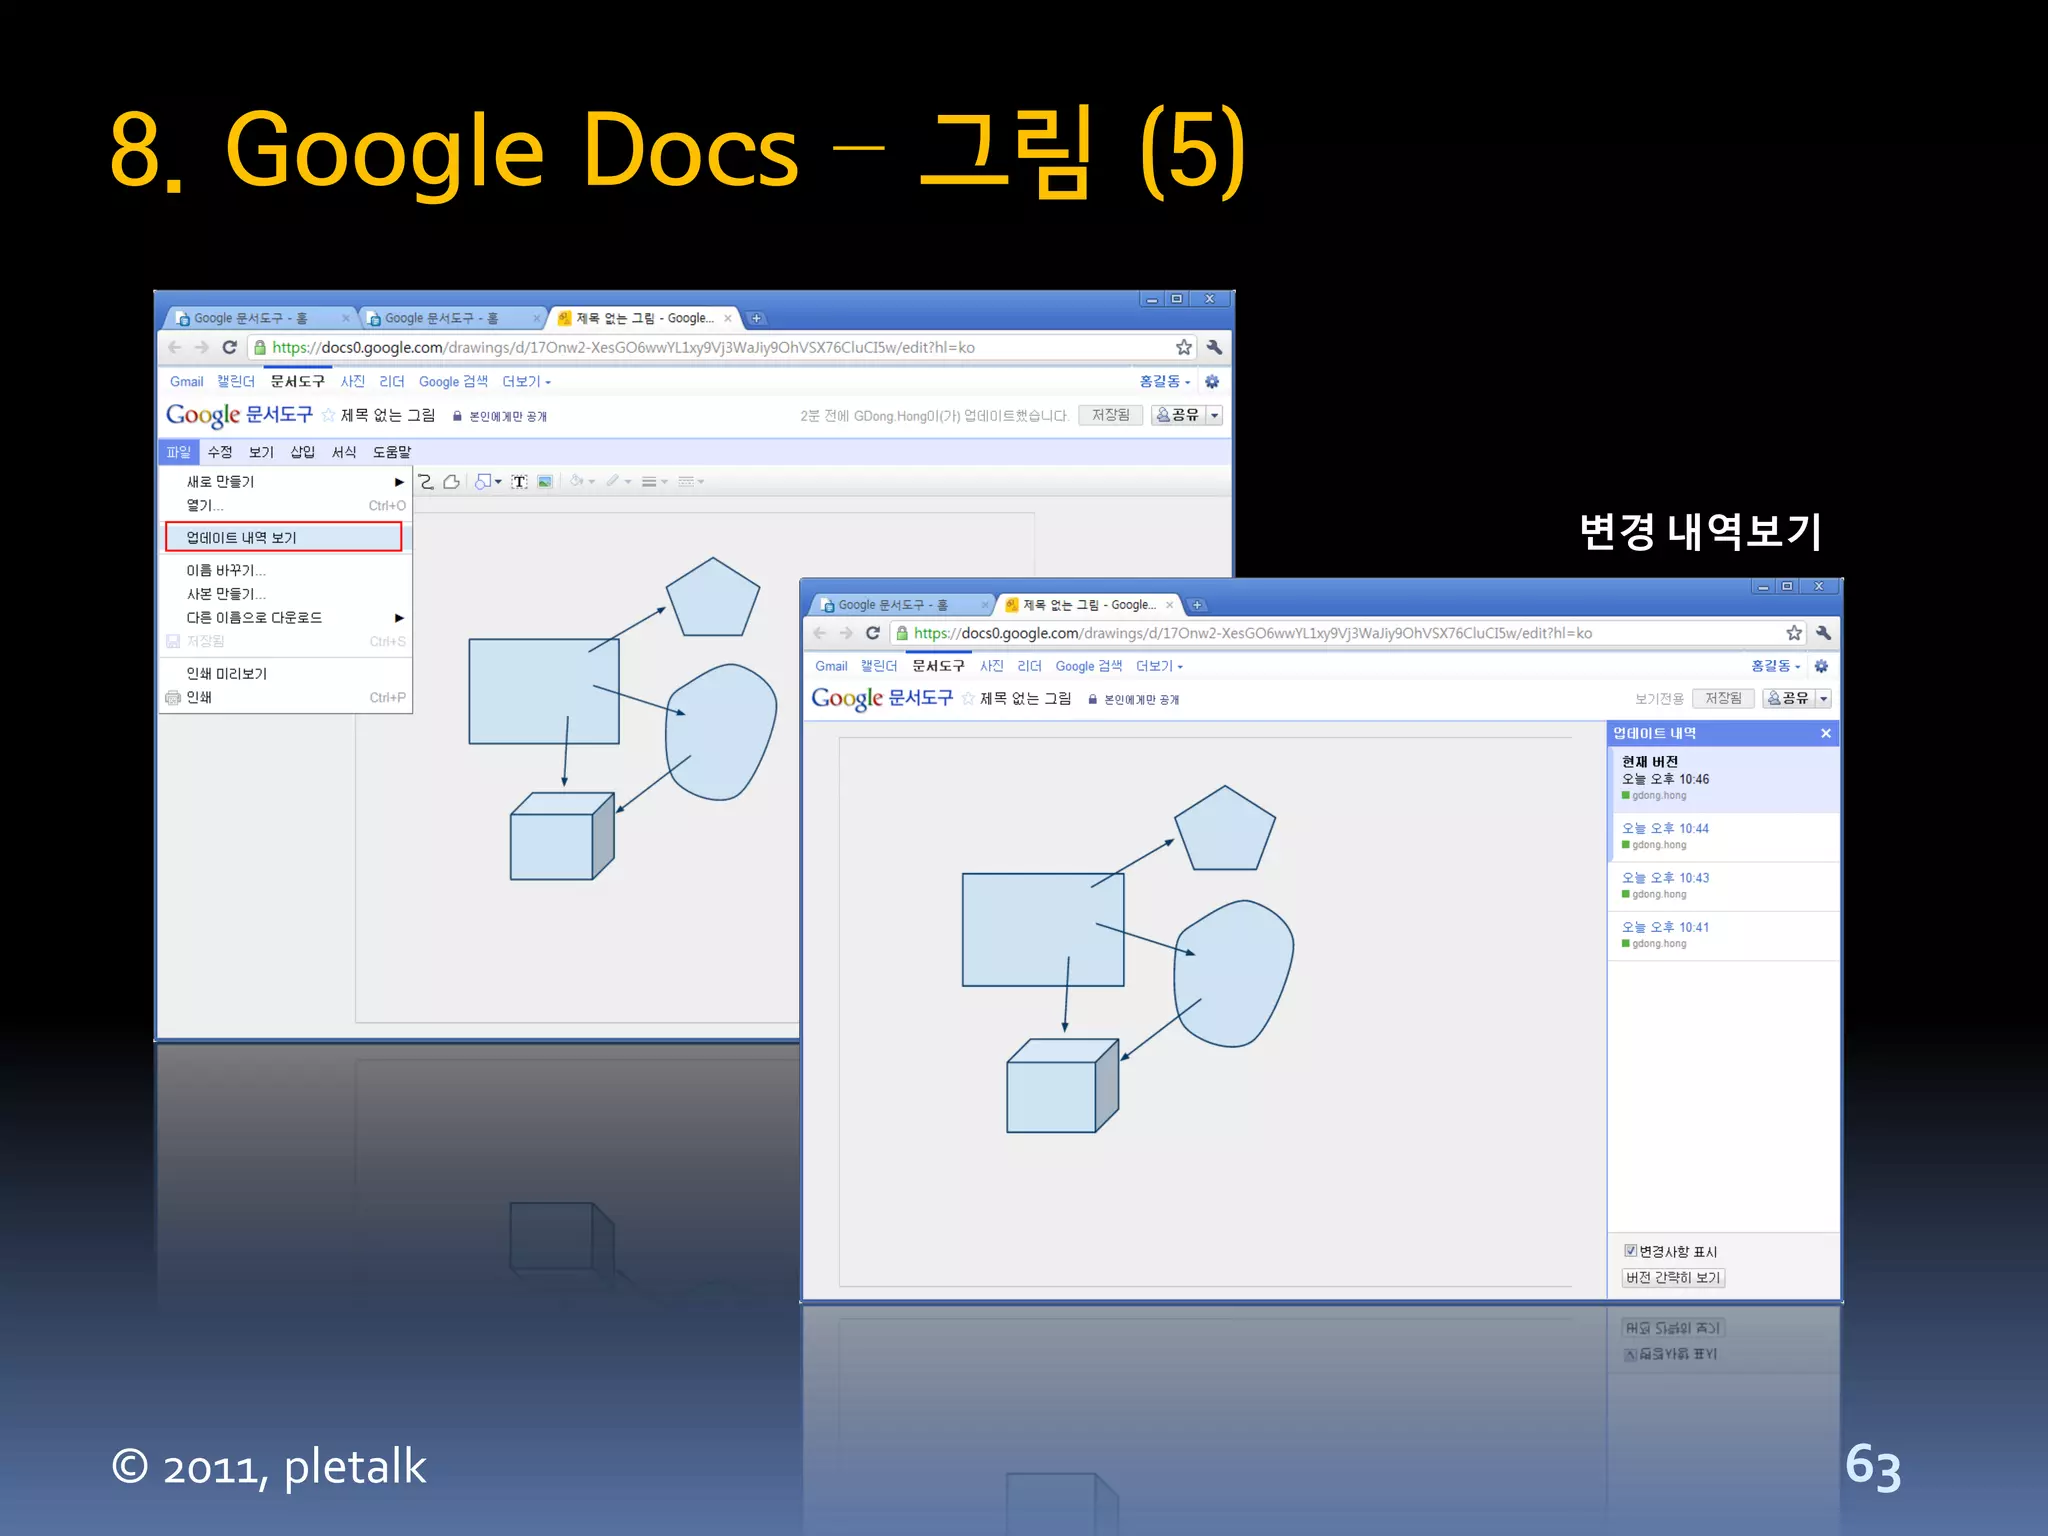This screenshot has height=1536, width=2048.
Task: Open the 도움말 menu
Action: 391,452
